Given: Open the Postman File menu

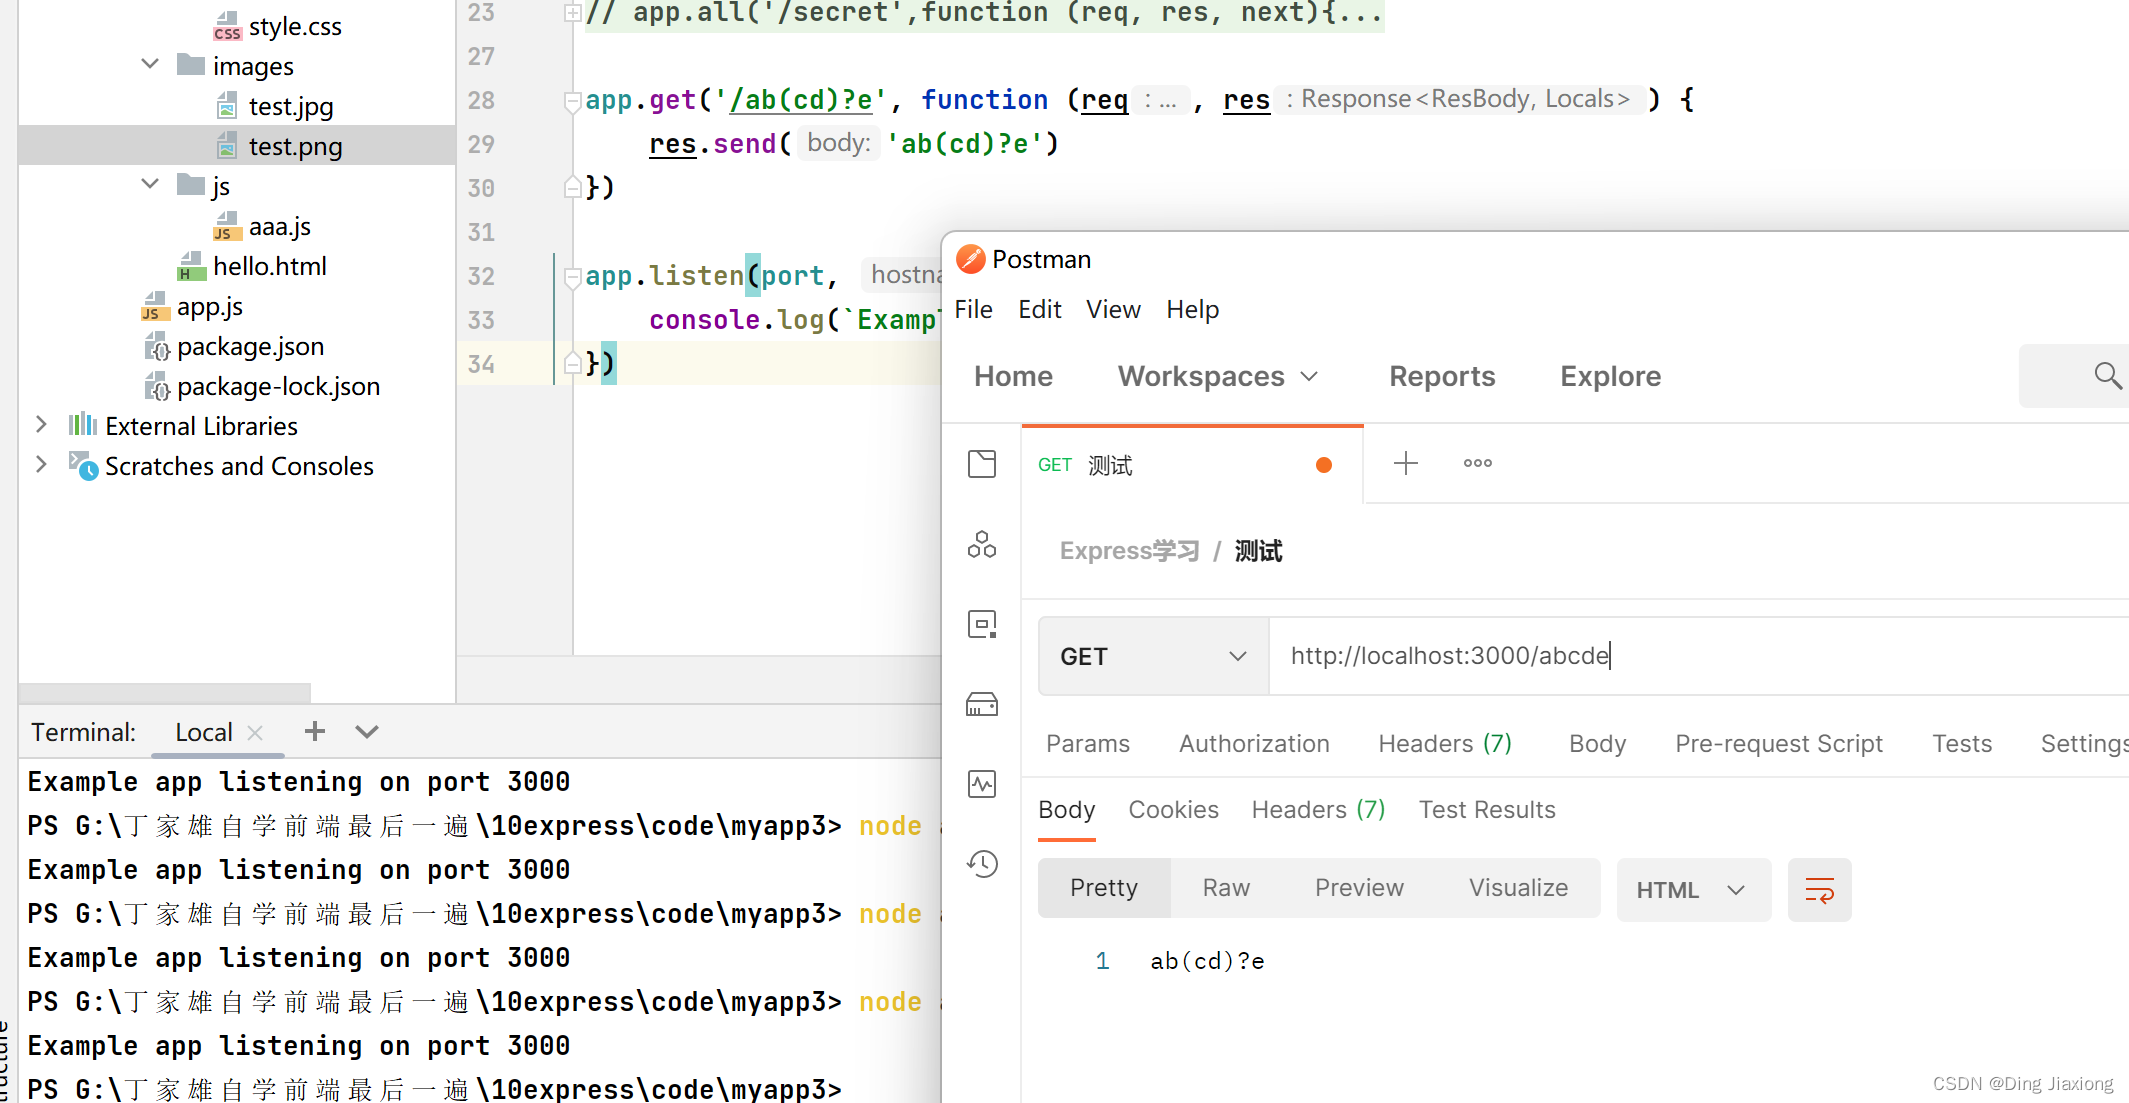Looking at the screenshot, I should [x=973, y=310].
